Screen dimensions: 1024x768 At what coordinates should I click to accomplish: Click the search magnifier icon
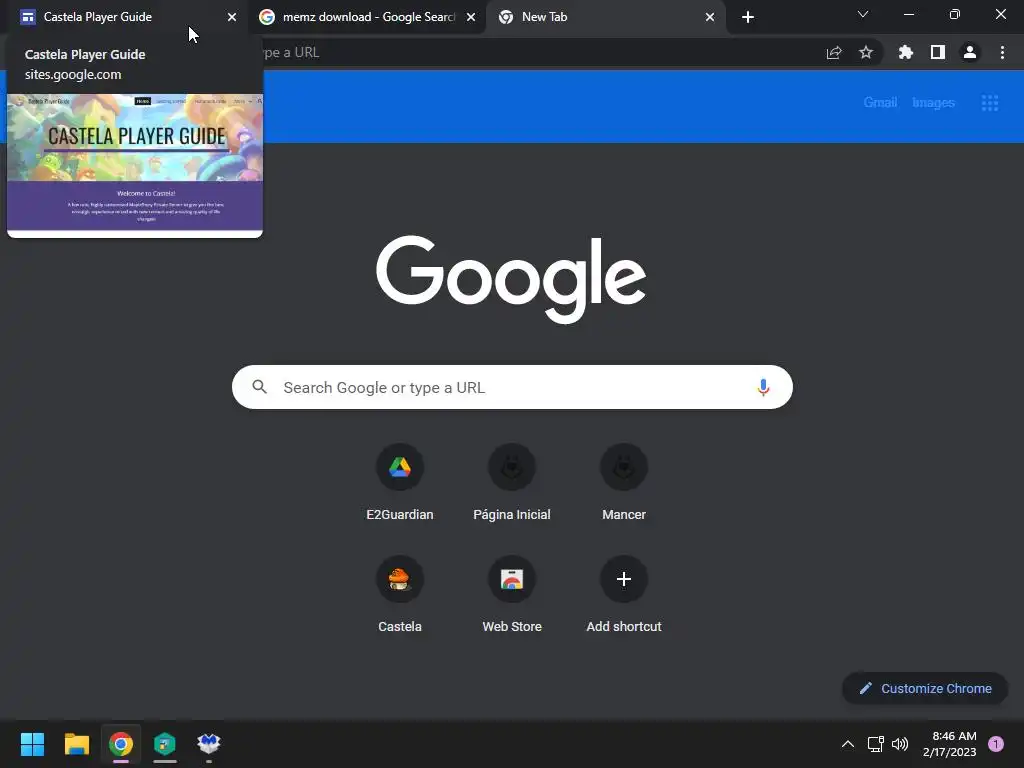pos(259,387)
